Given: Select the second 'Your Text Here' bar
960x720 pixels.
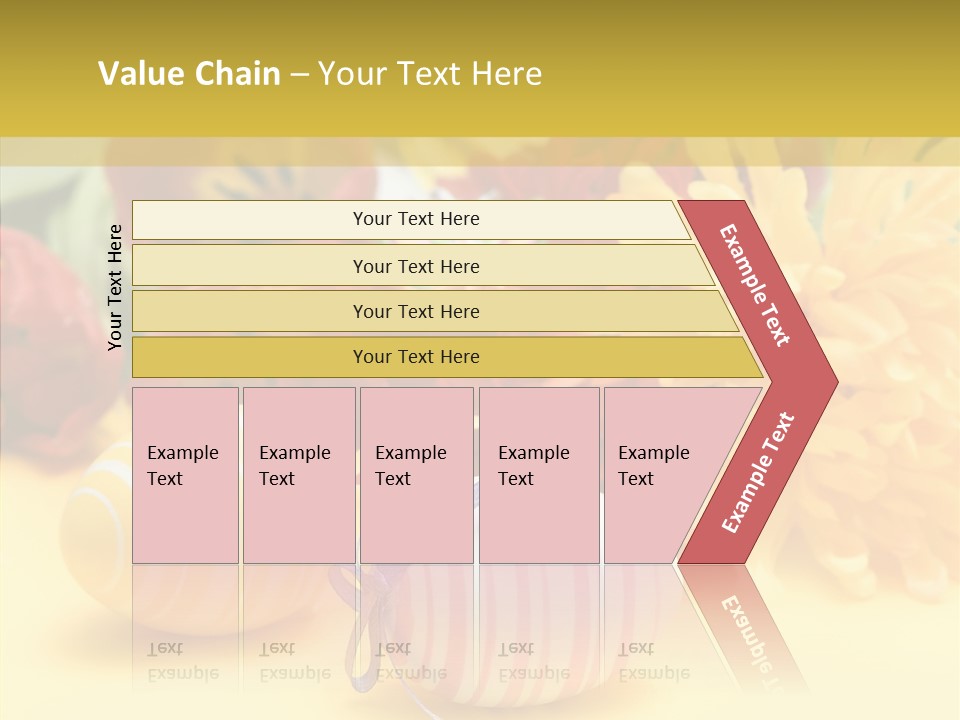Looking at the screenshot, I should 422,266.
